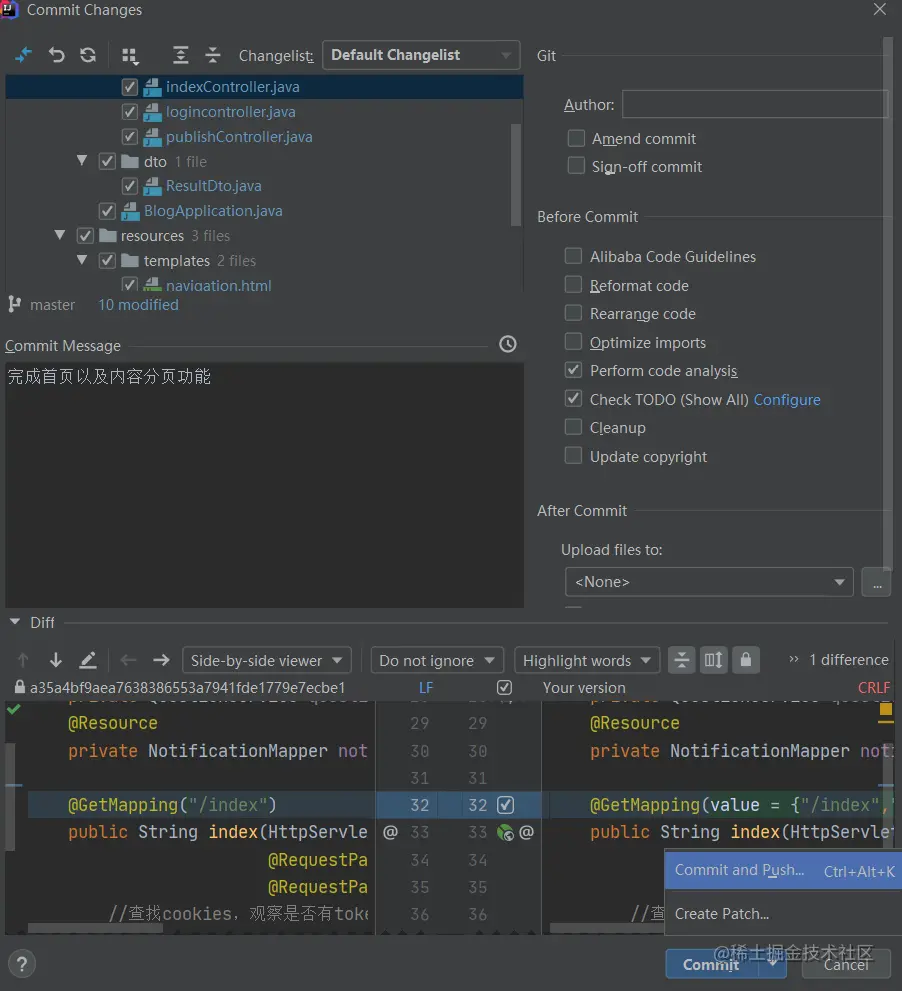Enable Rearrange code checkbox

[573, 313]
